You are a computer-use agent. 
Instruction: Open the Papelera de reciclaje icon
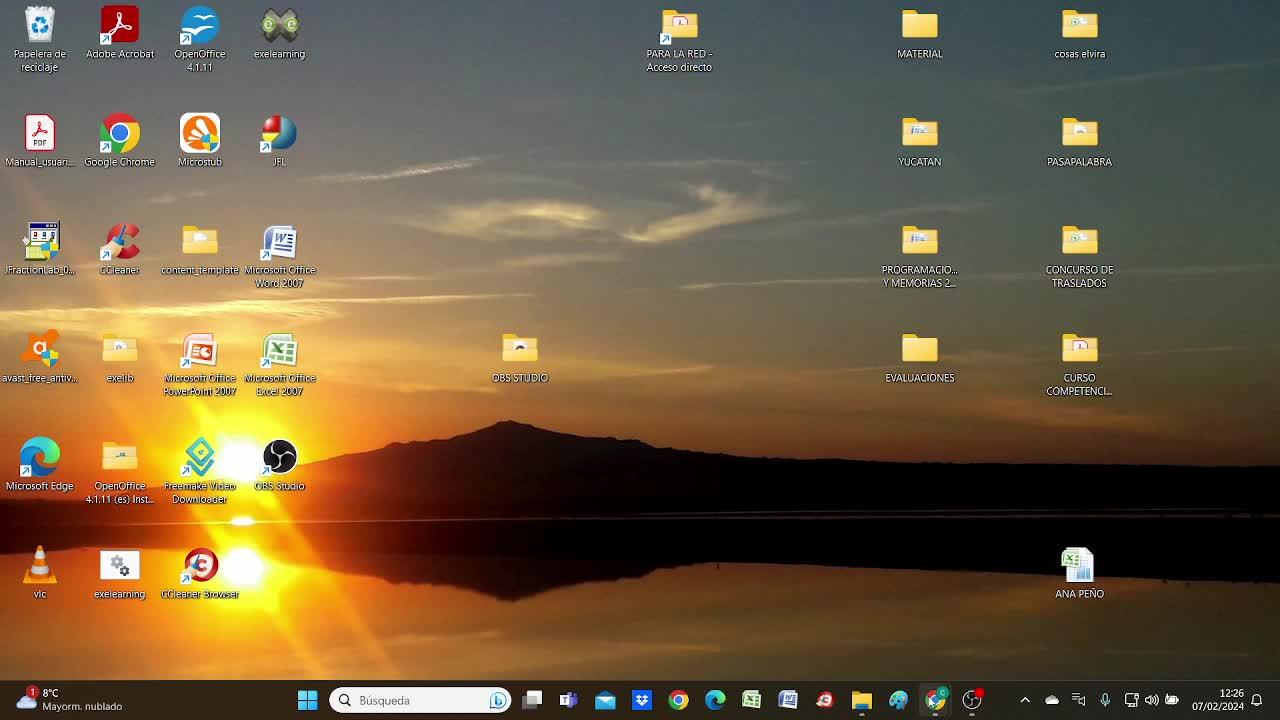tap(40, 26)
